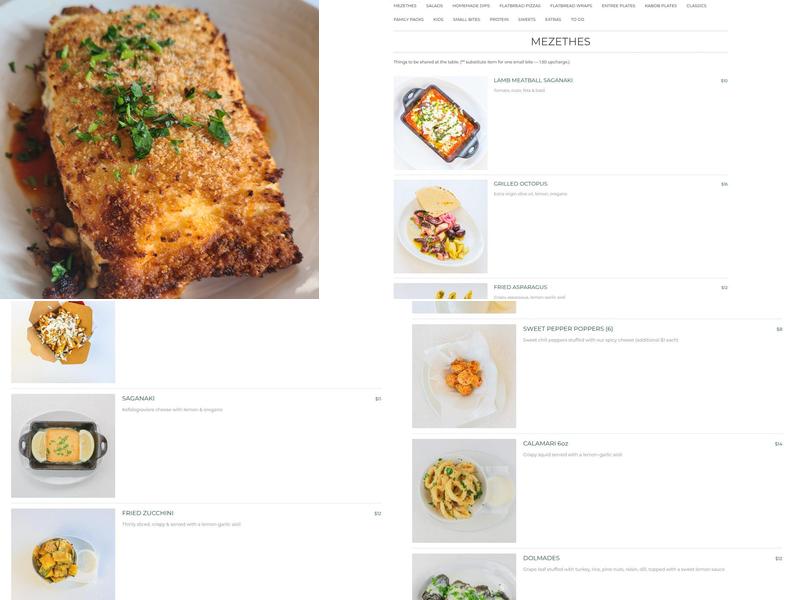Click the Lamb Meatball Saganaki title
800x600 pixels.
click(x=533, y=80)
